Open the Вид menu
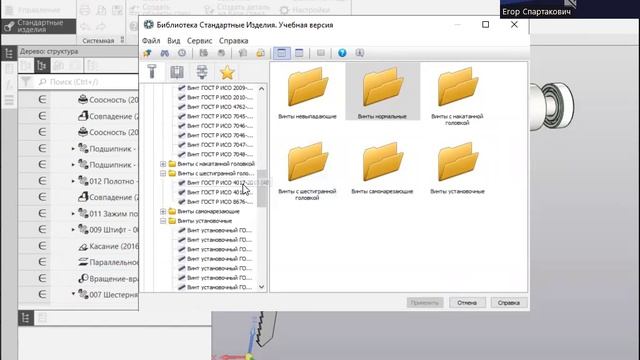This screenshot has width=640, height=360. click(x=173, y=41)
